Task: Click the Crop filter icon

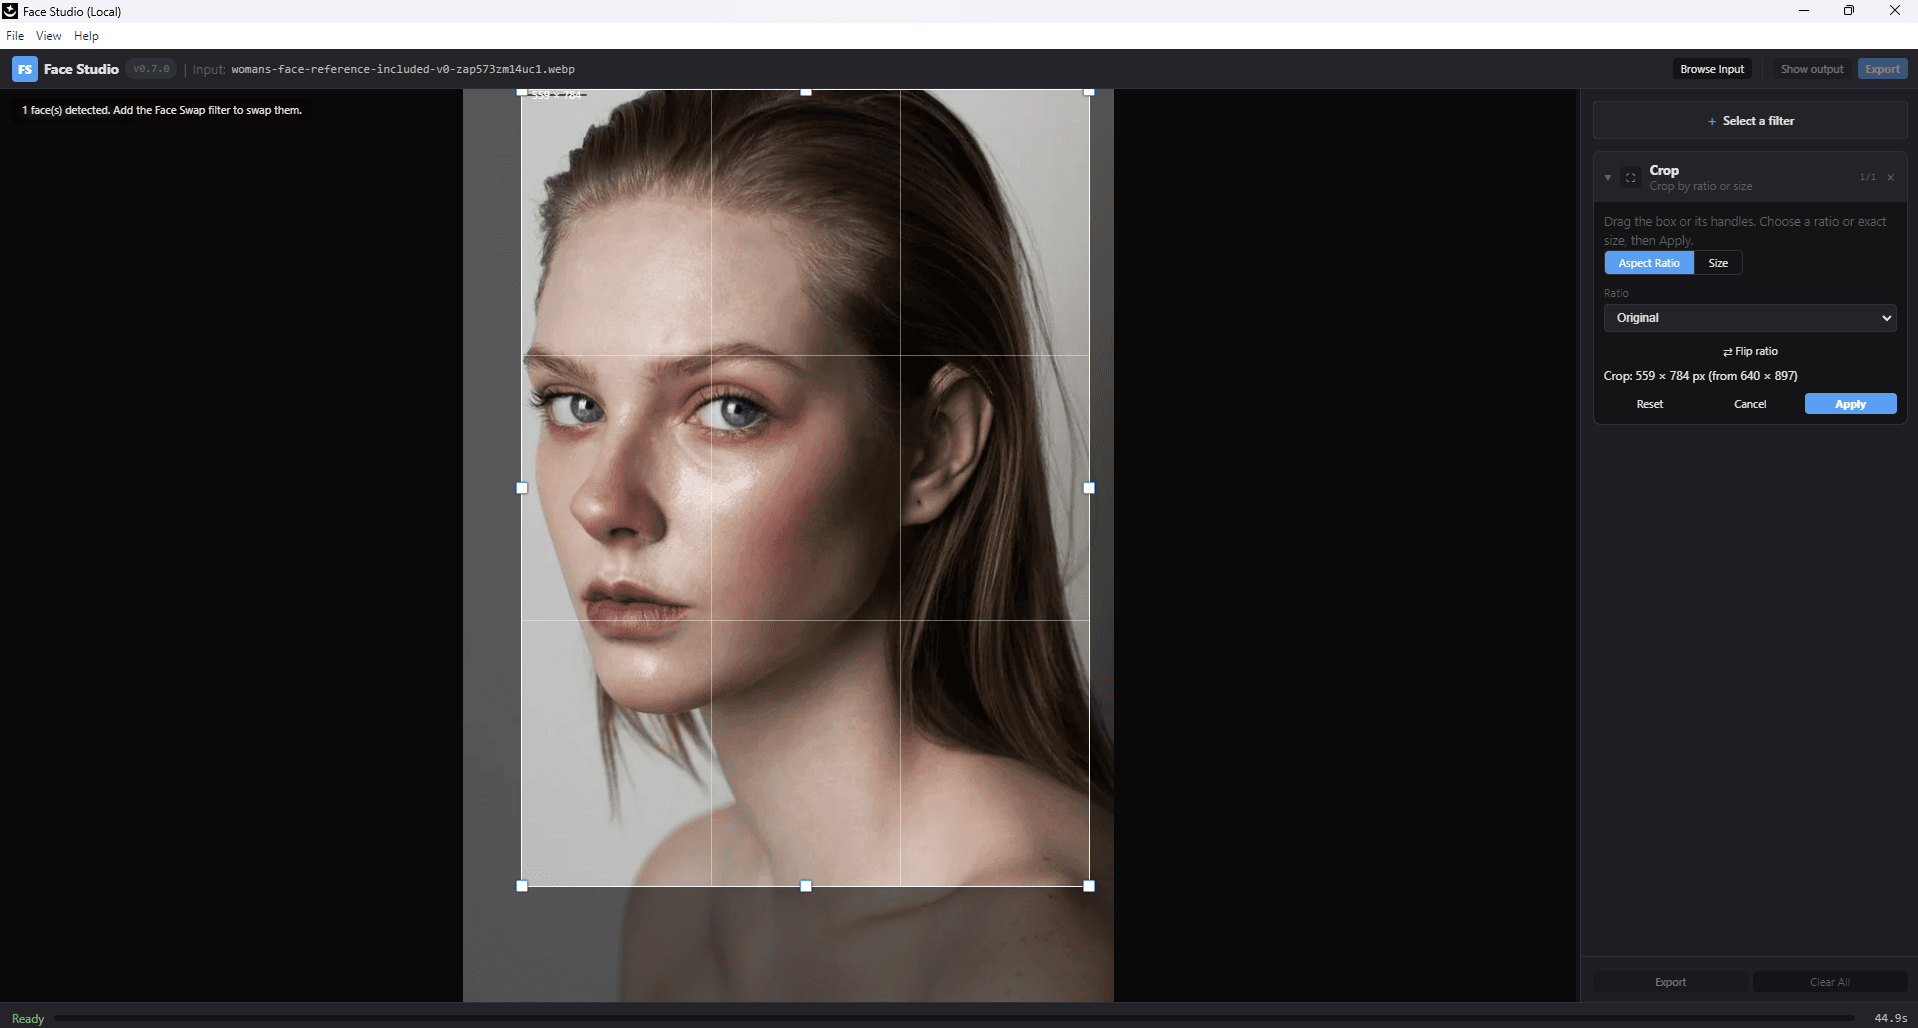Action: coord(1630,177)
